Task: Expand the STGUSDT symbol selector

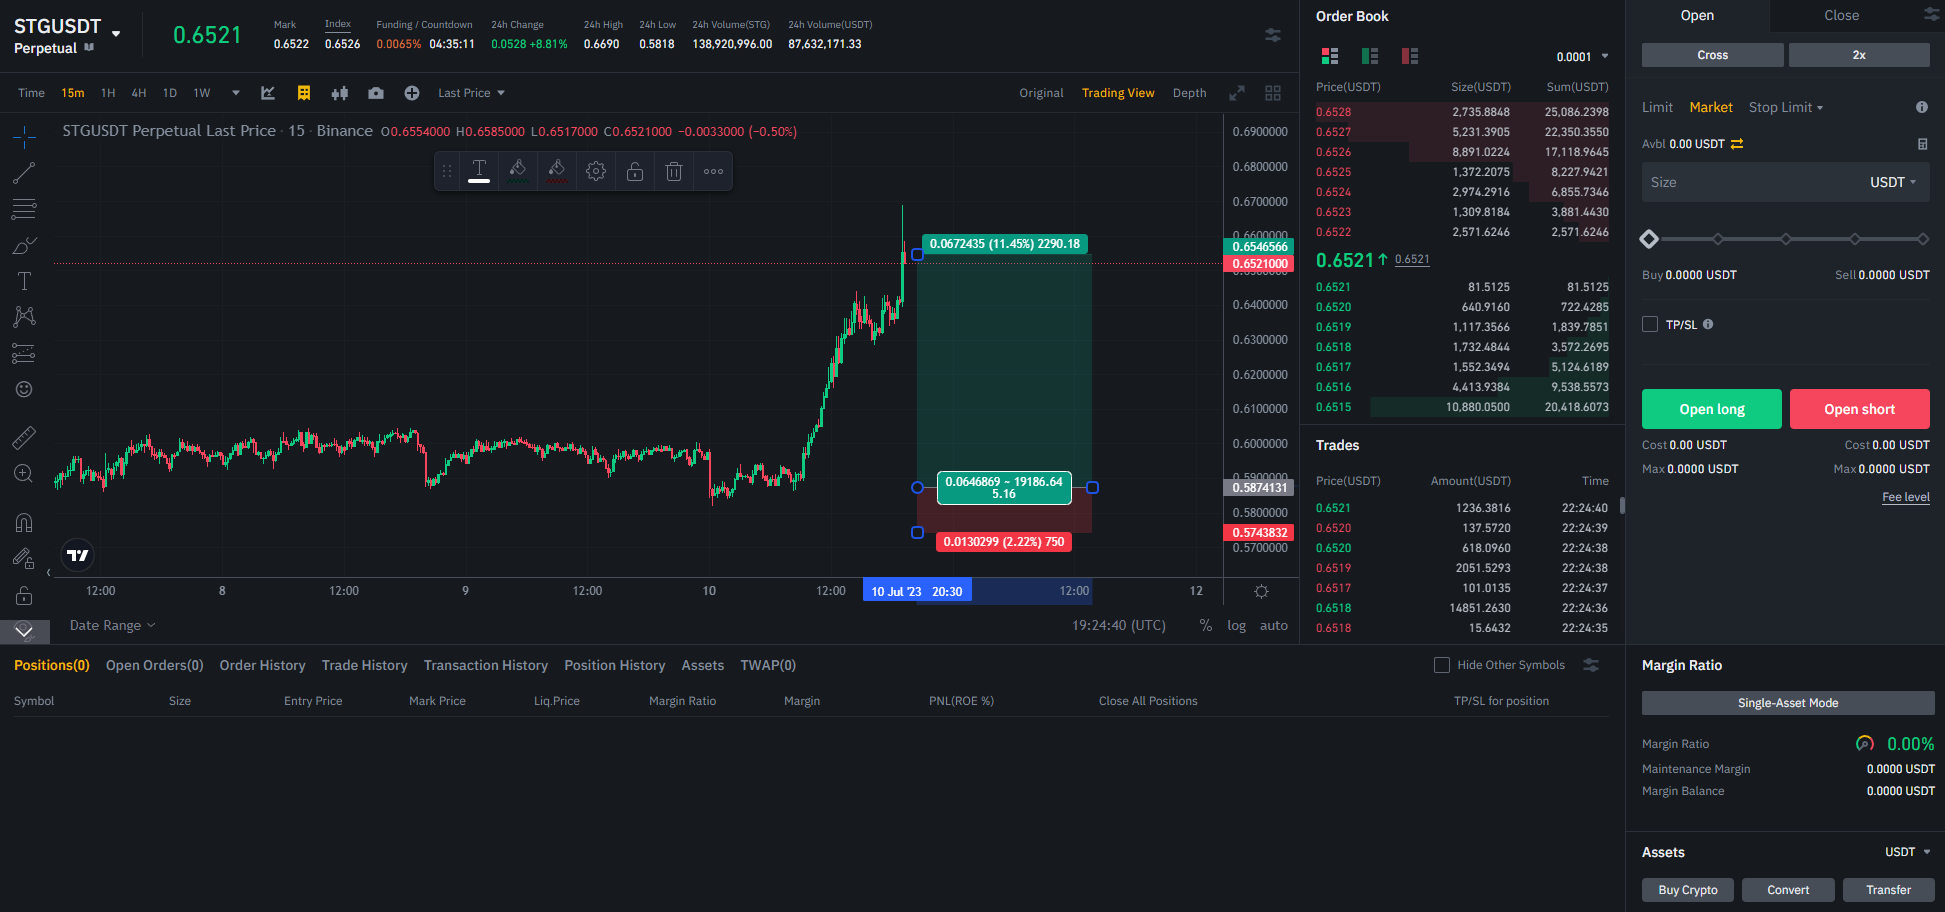Action: [116, 34]
